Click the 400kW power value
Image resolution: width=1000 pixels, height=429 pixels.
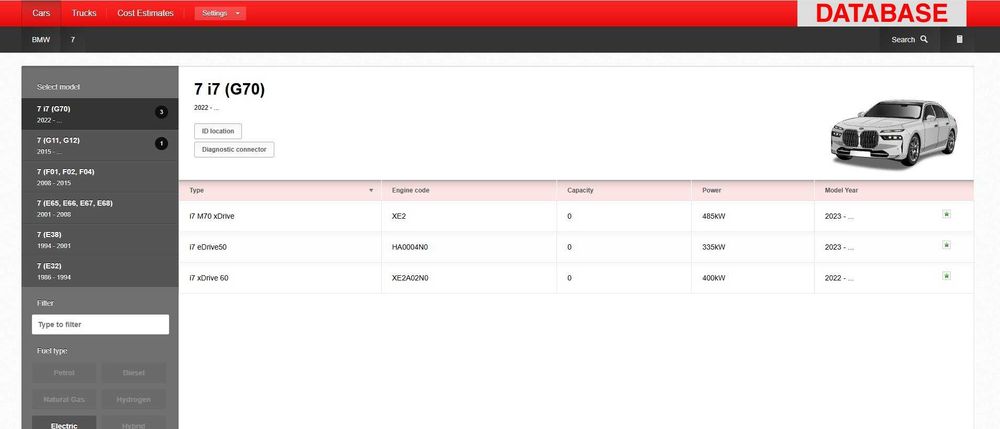click(714, 279)
